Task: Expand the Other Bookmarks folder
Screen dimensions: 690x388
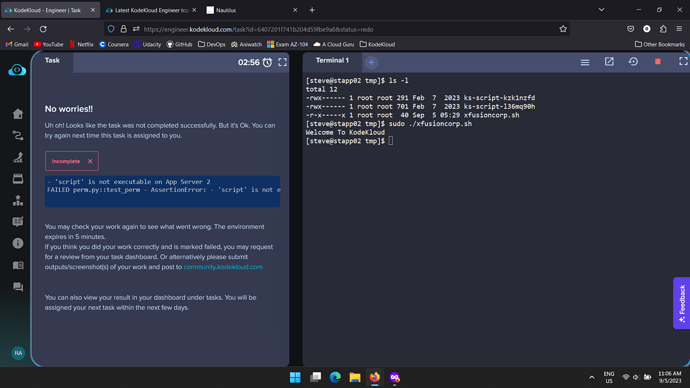Action: coord(660,44)
